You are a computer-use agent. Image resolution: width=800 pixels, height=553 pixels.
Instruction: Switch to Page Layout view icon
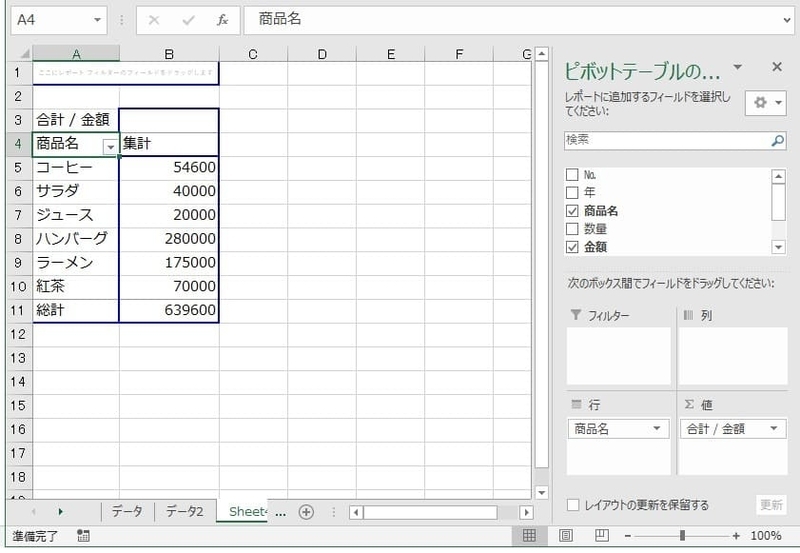[x=565, y=535]
